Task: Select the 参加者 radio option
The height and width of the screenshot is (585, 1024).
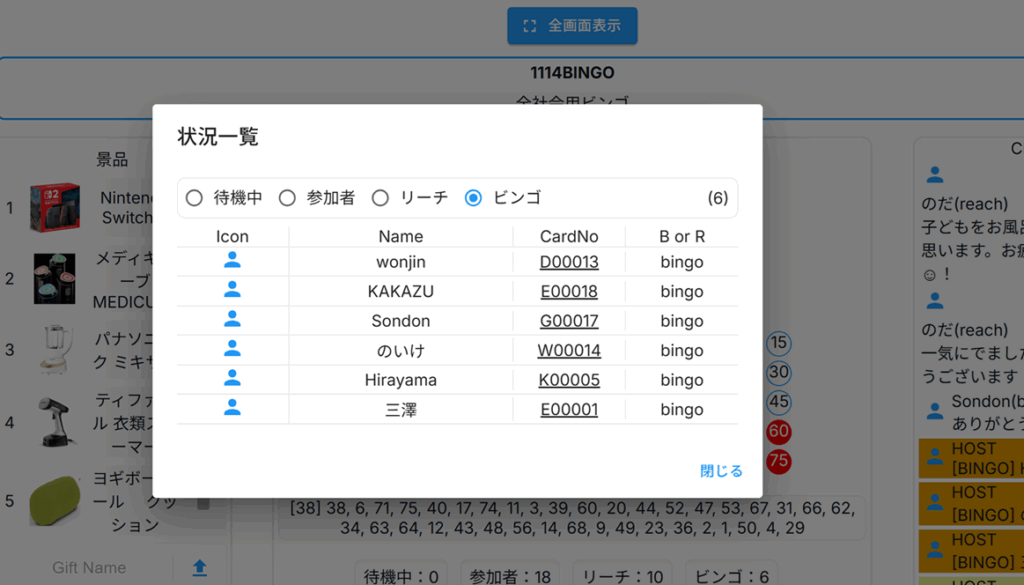Action: (x=287, y=198)
